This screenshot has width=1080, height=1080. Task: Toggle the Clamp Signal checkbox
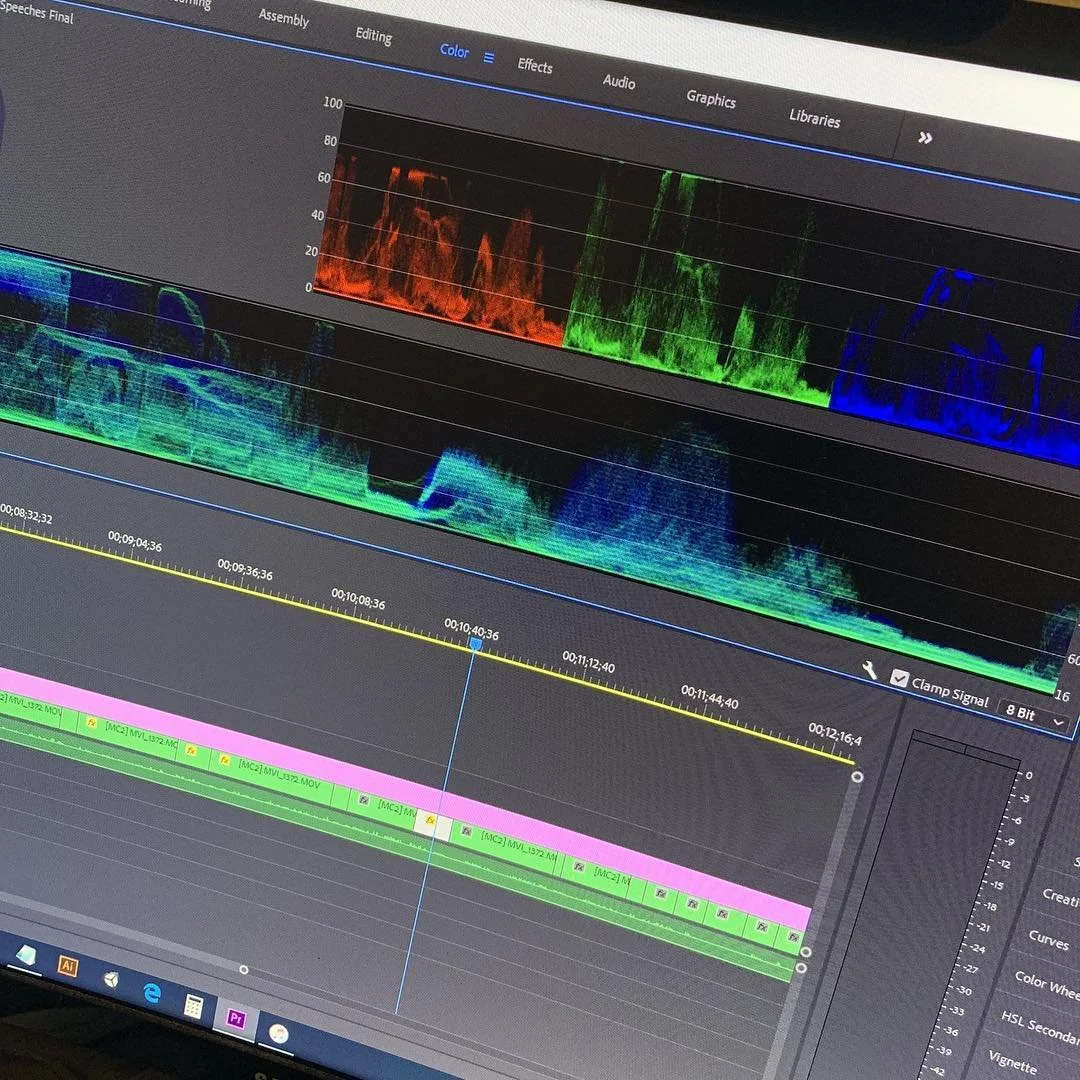point(899,678)
